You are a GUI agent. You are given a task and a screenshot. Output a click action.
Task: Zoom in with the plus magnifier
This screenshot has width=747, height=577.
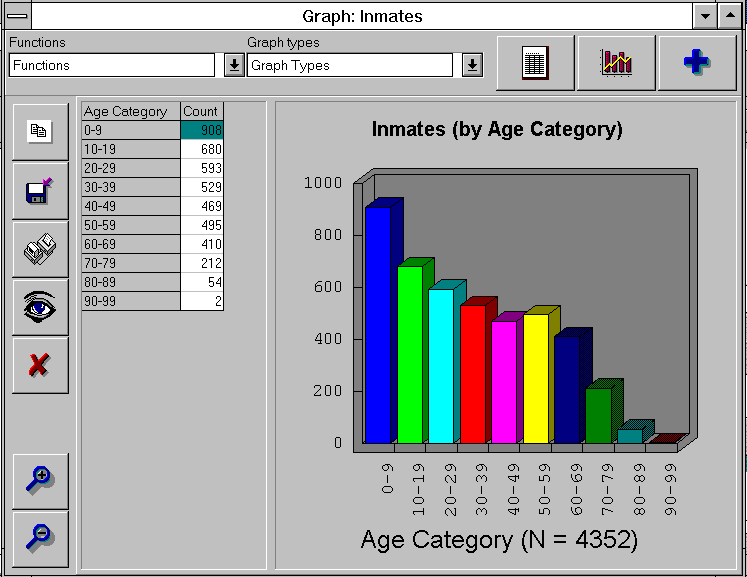tap(40, 481)
